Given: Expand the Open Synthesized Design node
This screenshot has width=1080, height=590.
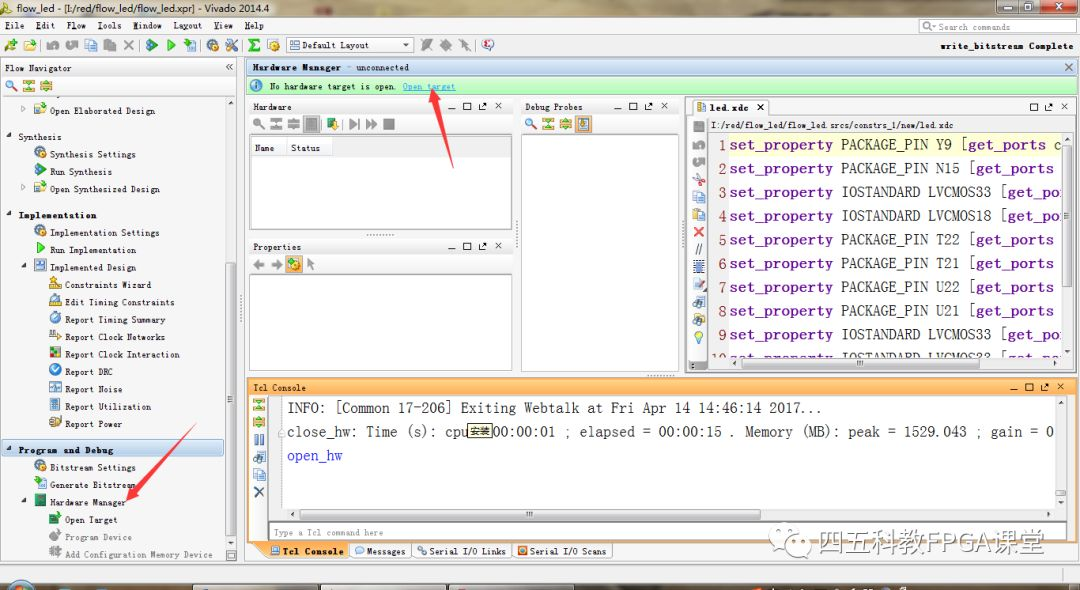Looking at the screenshot, I should pos(24,188).
